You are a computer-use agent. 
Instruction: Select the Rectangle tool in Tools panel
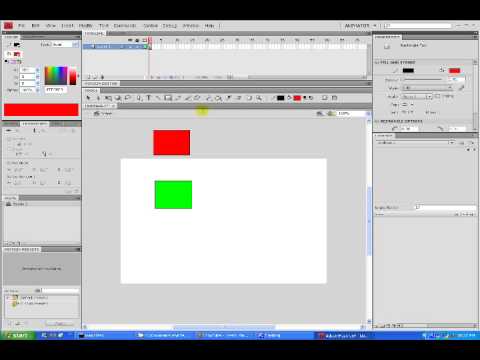click(x=168, y=98)
